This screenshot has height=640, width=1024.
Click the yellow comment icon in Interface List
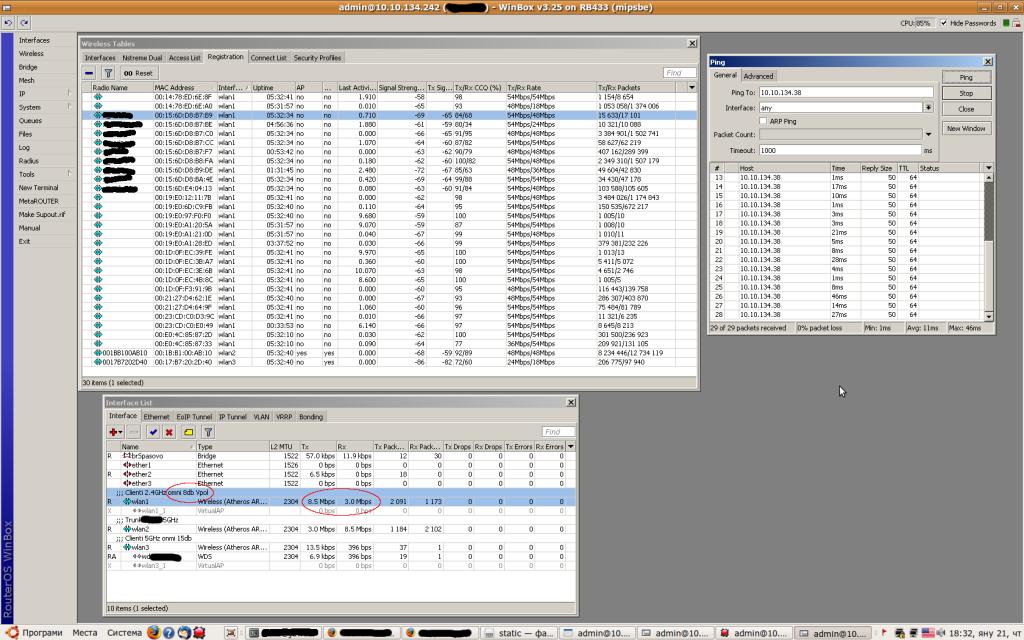[188, 432]
